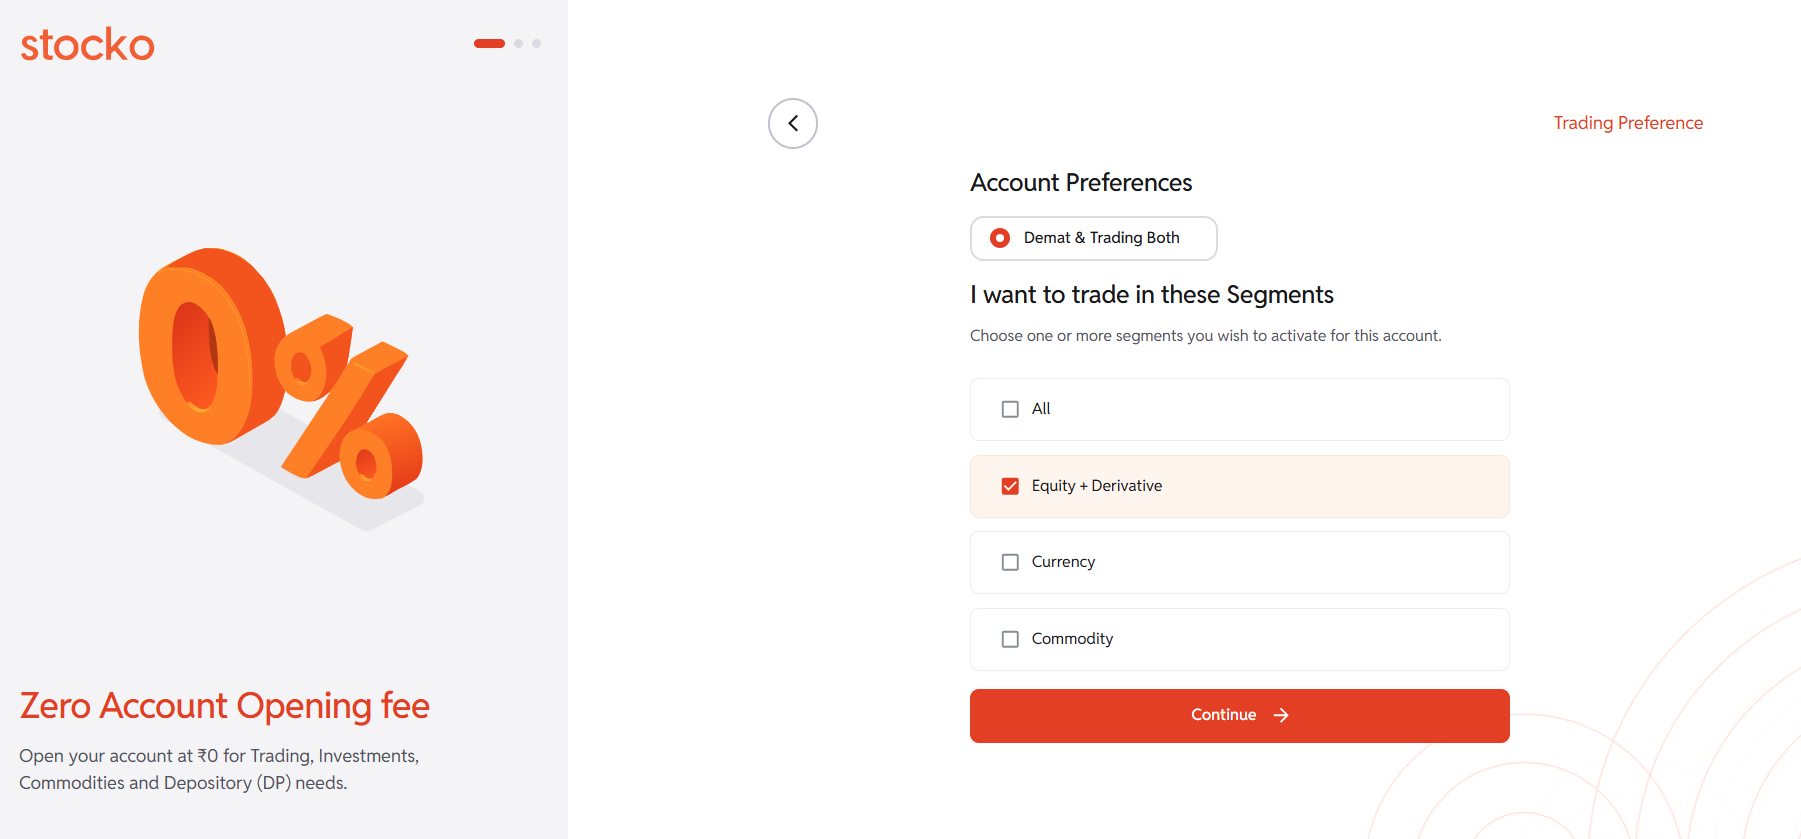This screenshot has width=1801, height=839.
Task: Check the All segments checkbox
Action: coord(1010,409)
